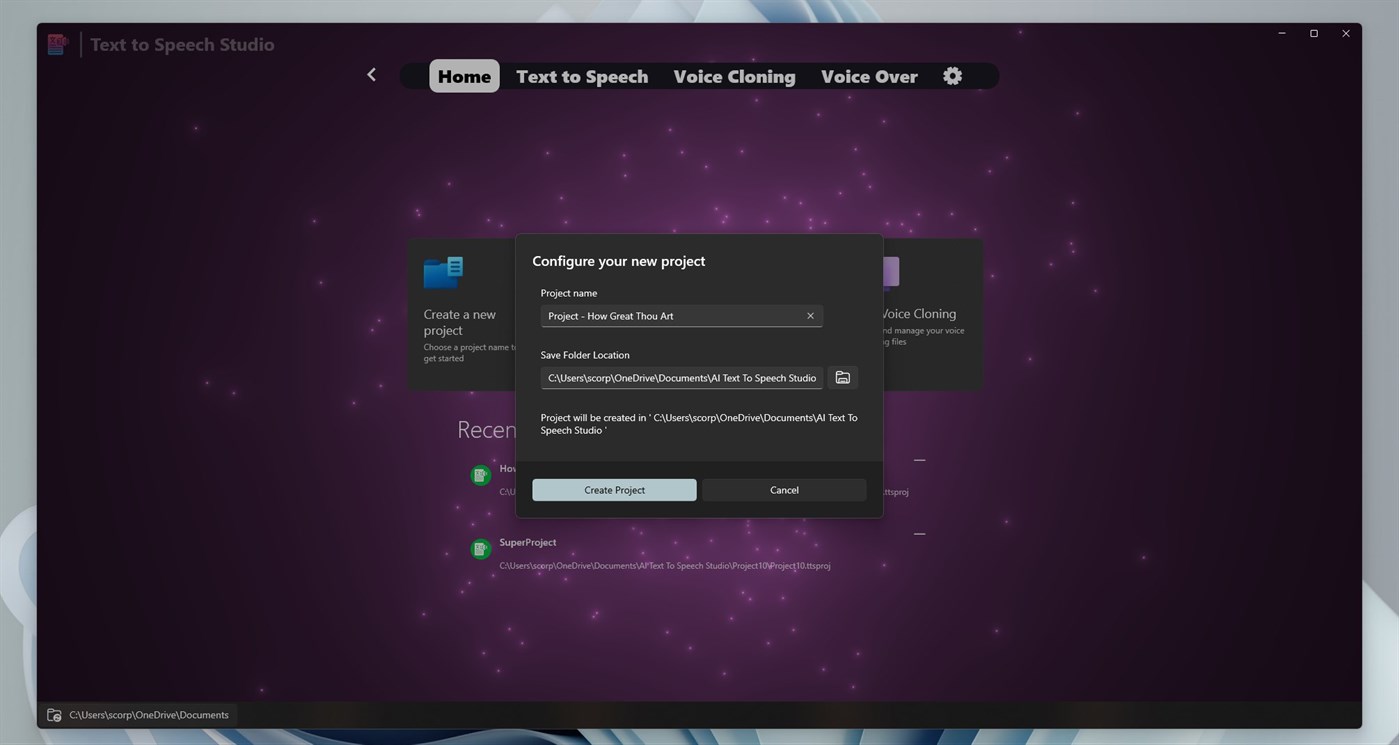Click the Text to Speech Studio logo icon
1399x745 pixels.
[x=57, y=43]
